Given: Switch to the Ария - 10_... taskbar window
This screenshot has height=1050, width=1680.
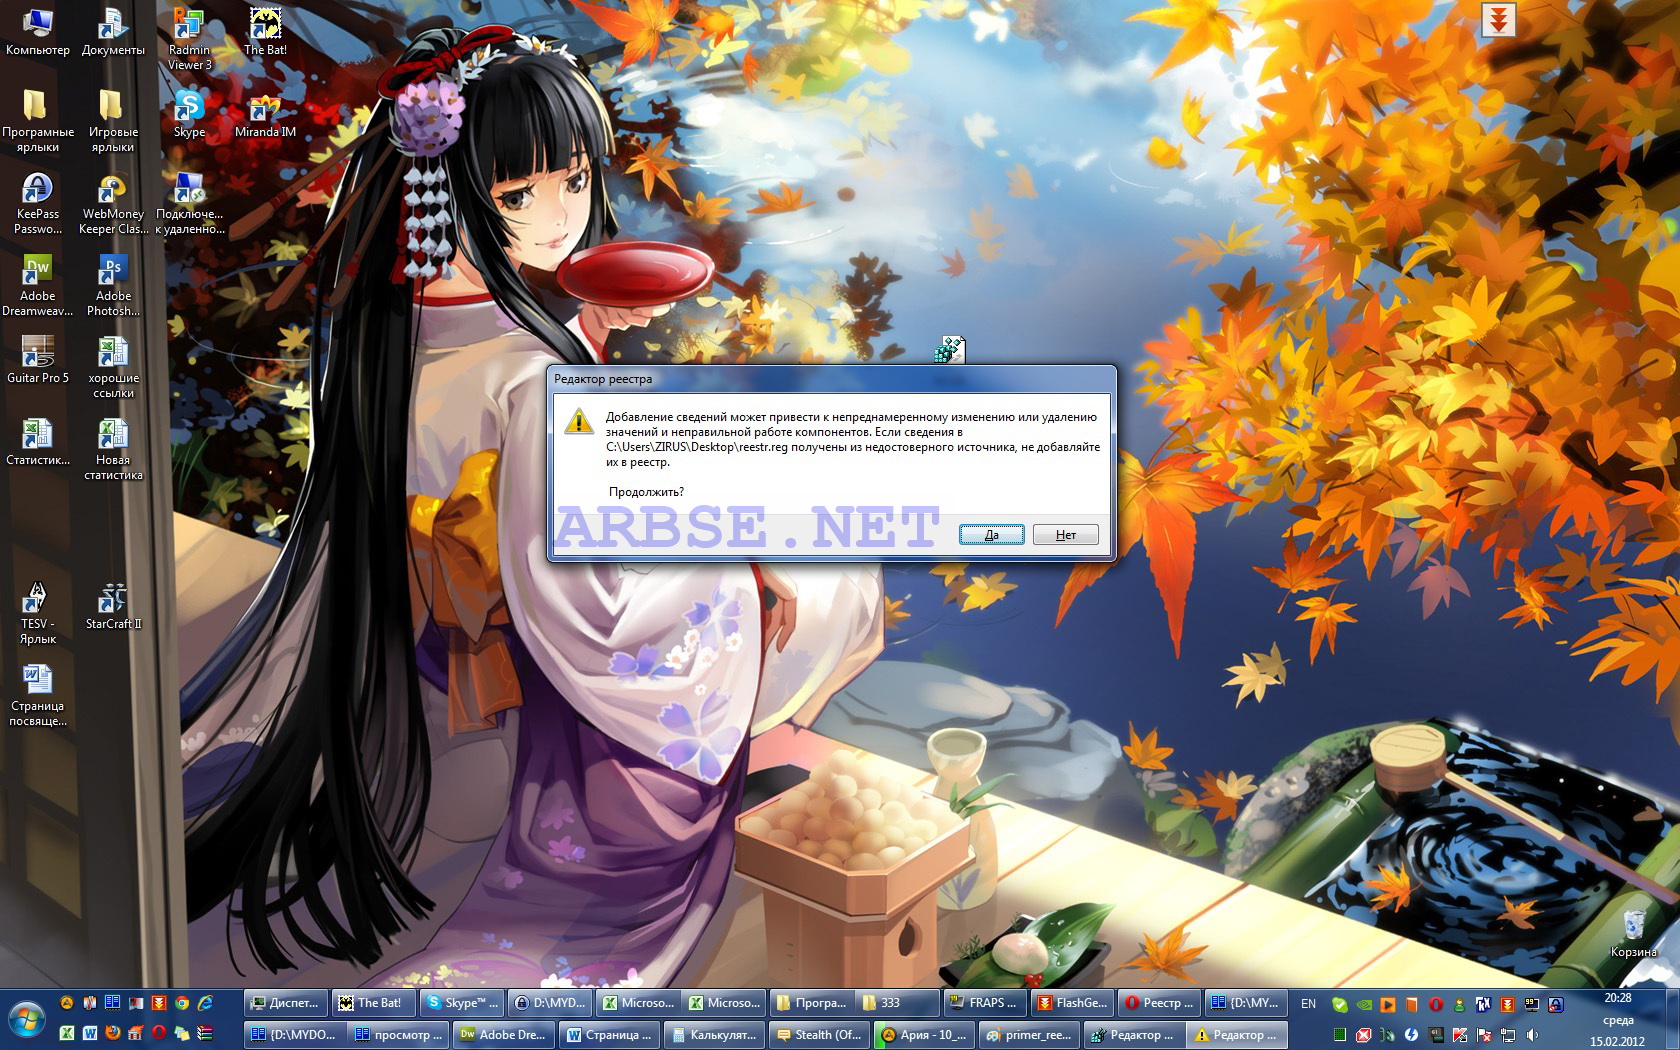Looking at the screenshot, I should [x=924, y=1035].
